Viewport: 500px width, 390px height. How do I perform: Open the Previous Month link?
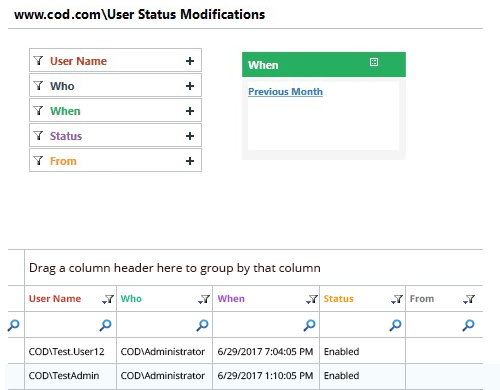click(x=285, y=92)
